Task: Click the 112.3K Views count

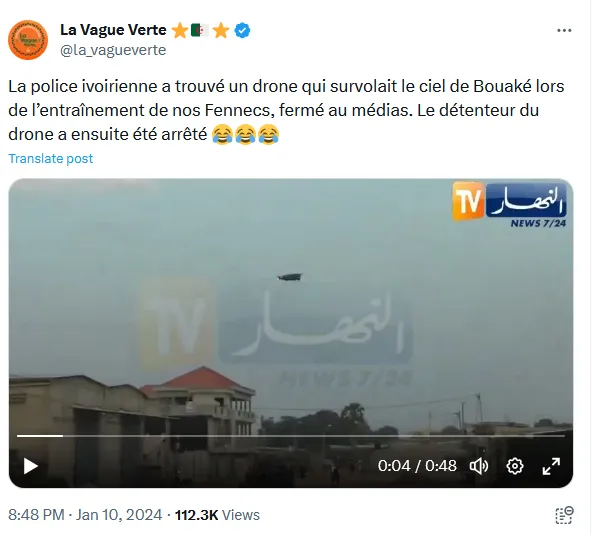Action: [x=217, y=515]
